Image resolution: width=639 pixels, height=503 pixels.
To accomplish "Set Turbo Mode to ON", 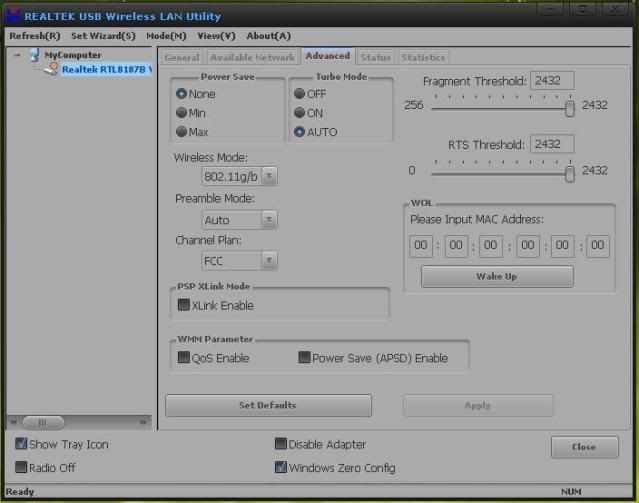I will click(300, 113).
